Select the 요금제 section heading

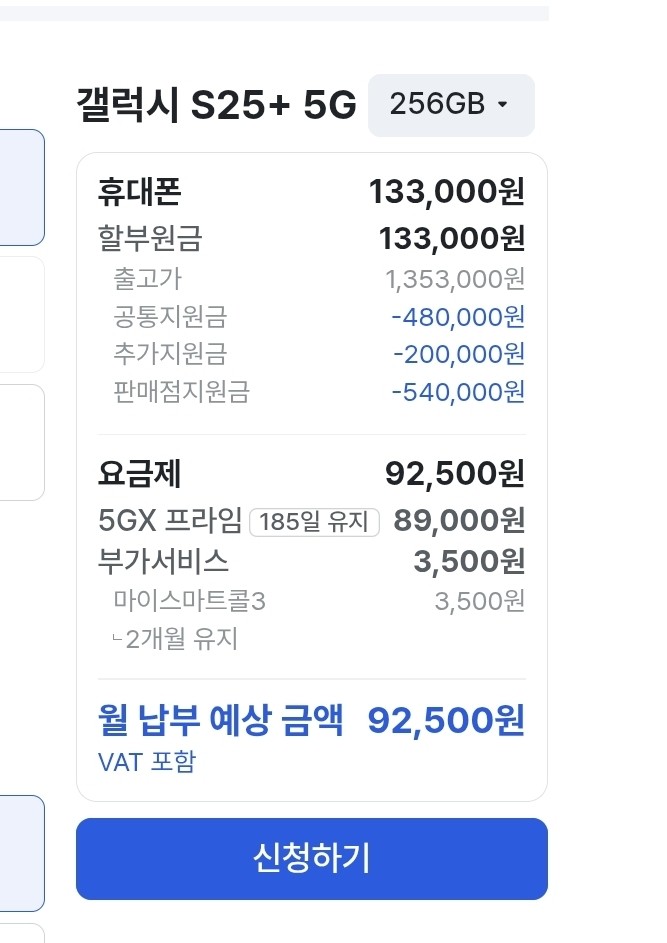(x=140, y=473)
